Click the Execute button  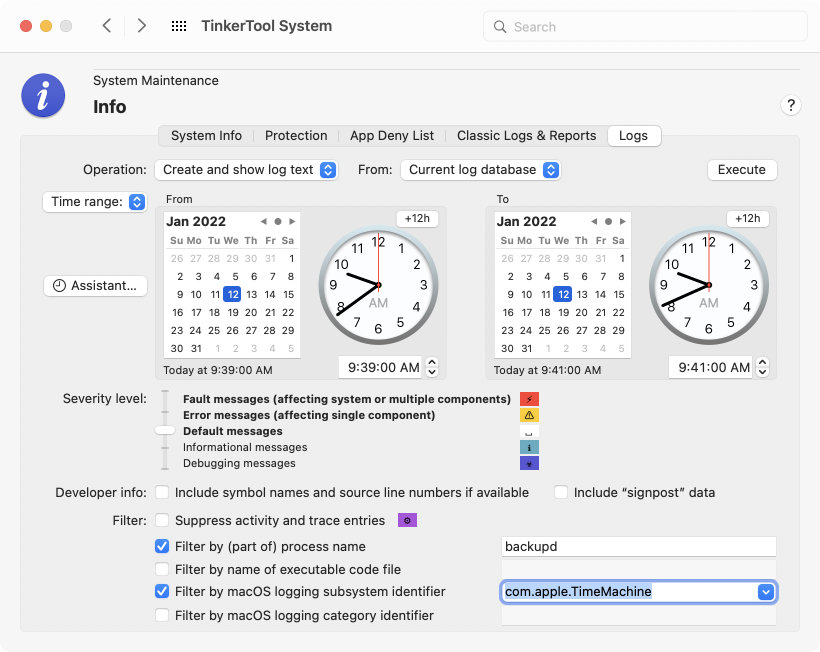pos(742,170)
